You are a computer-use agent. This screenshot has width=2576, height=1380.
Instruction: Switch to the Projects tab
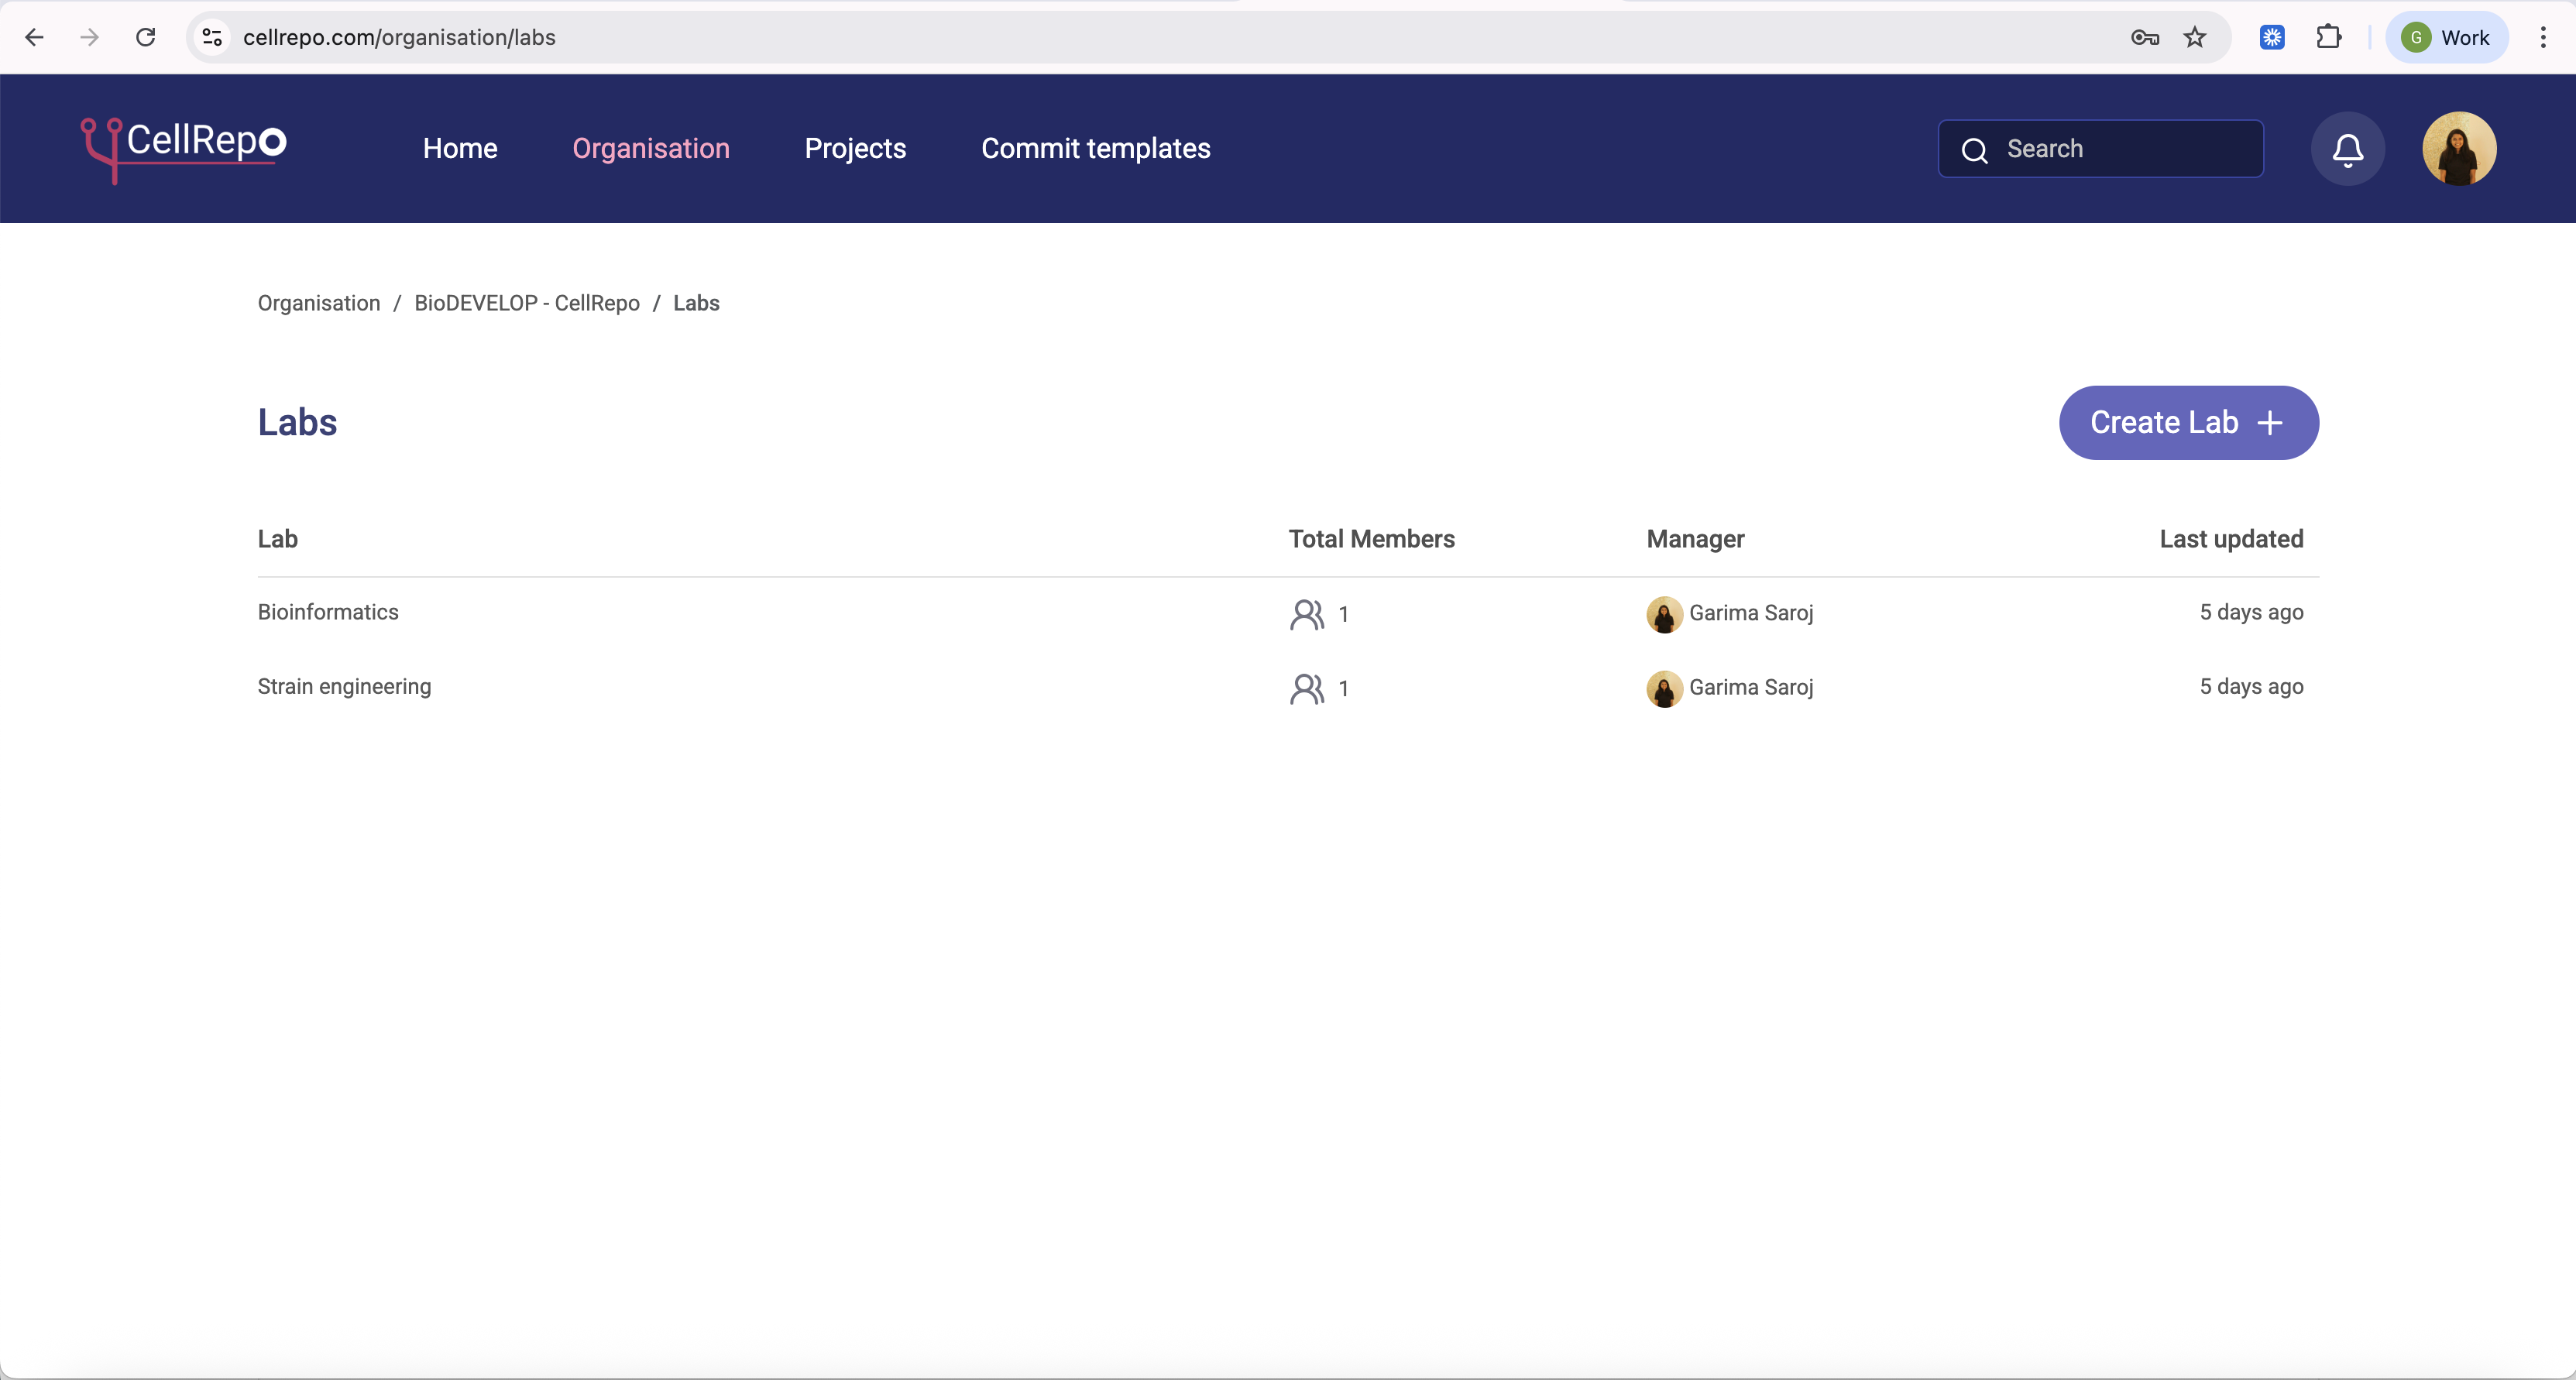tap(855, 148)
